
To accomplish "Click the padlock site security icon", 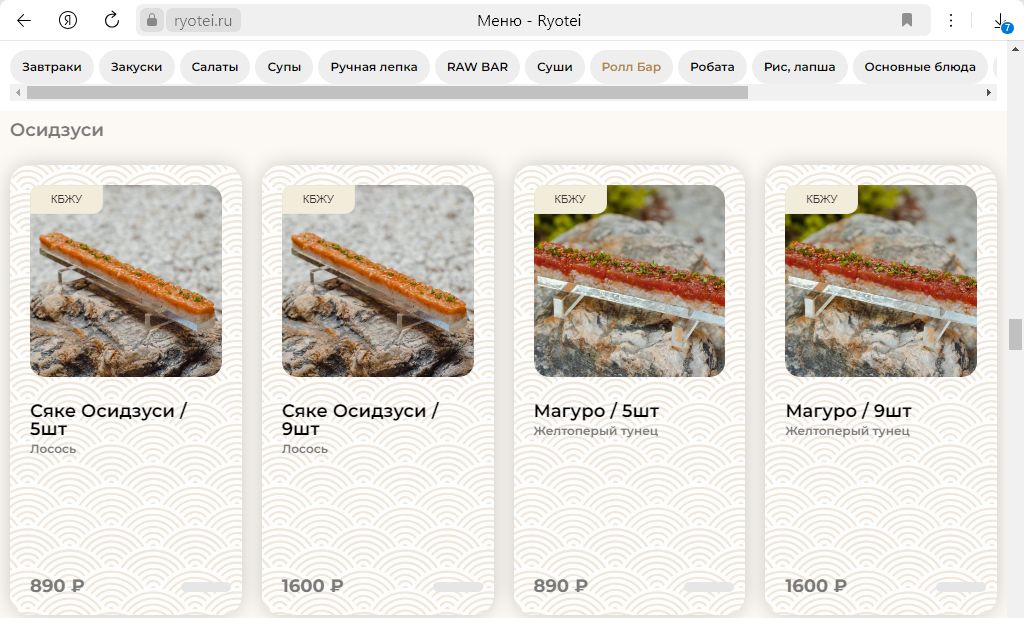I will [x=152, y=20].
